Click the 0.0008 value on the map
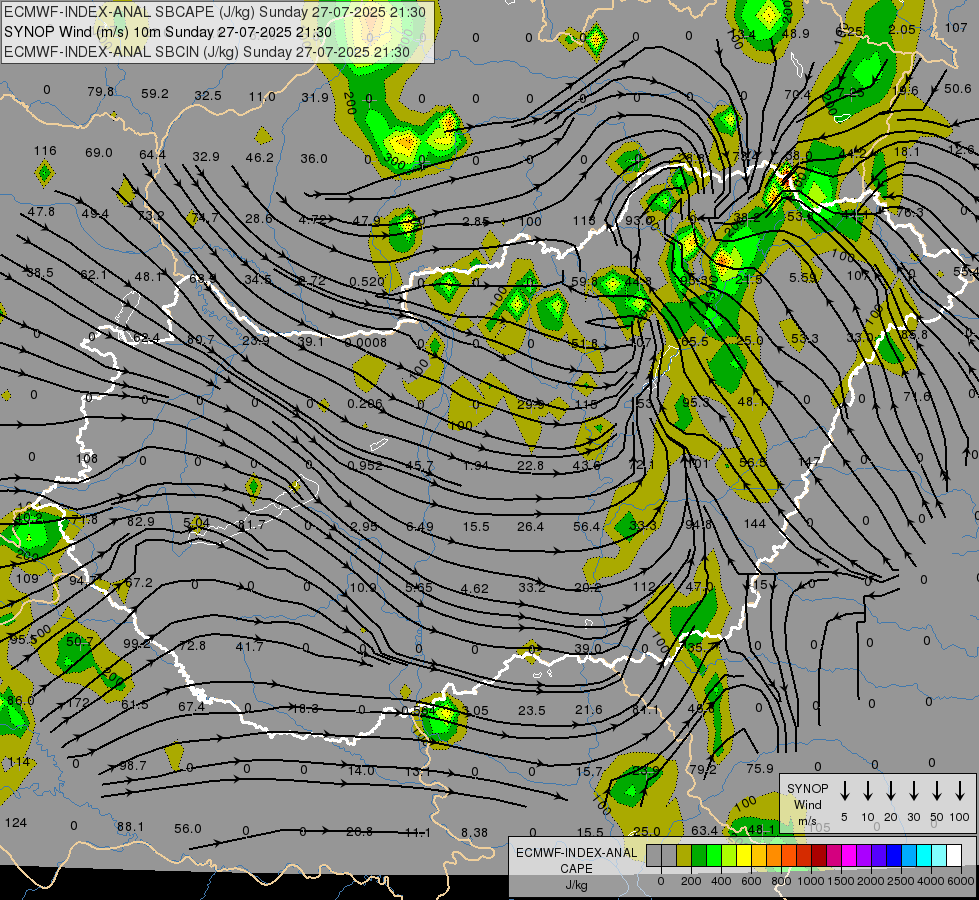The height and width of the screenshot is (900, 979). (x=366, y=342)
